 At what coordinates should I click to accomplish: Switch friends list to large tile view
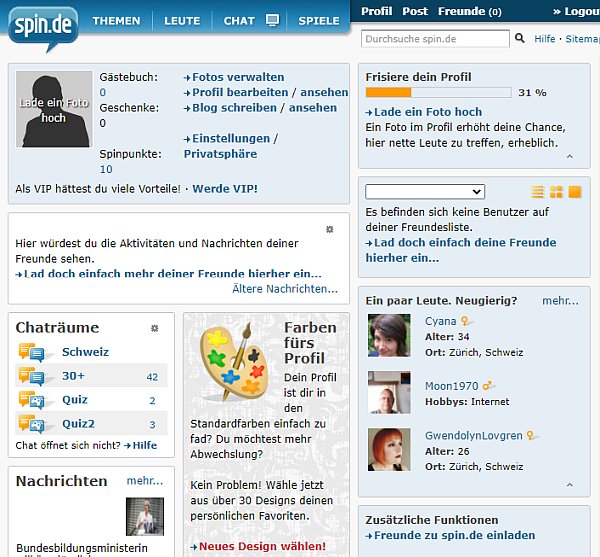574,192
